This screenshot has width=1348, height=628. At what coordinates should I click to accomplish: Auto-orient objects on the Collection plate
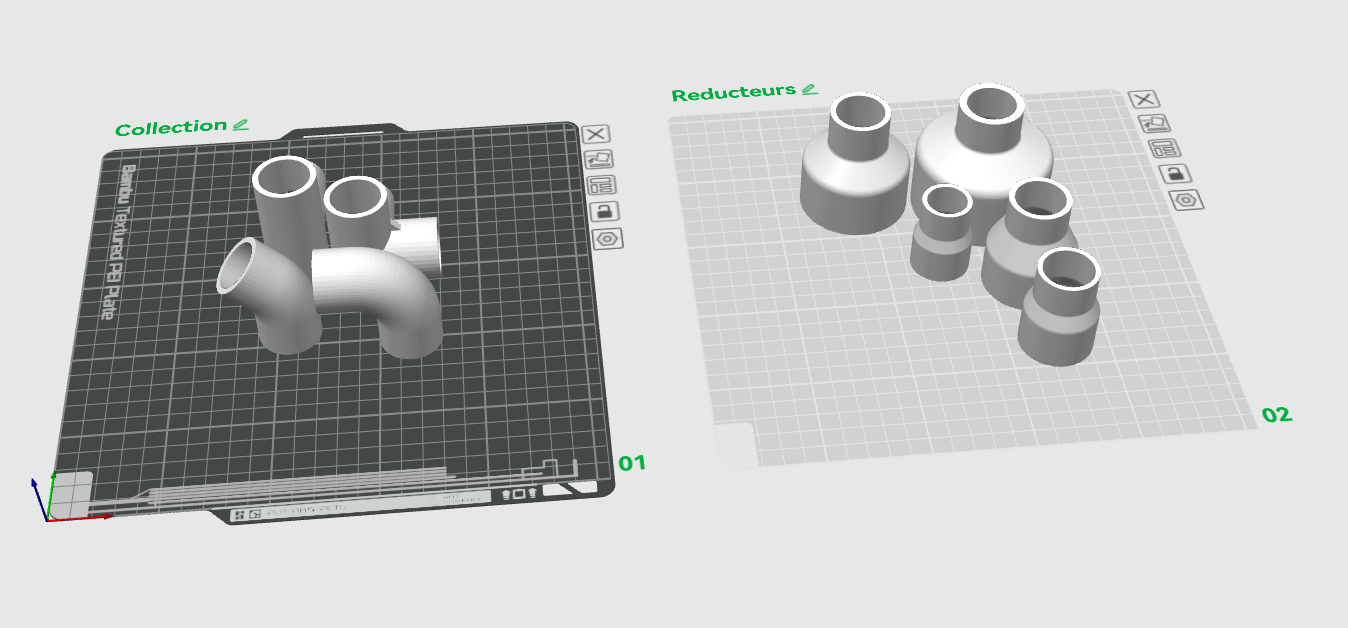(600, 159)
